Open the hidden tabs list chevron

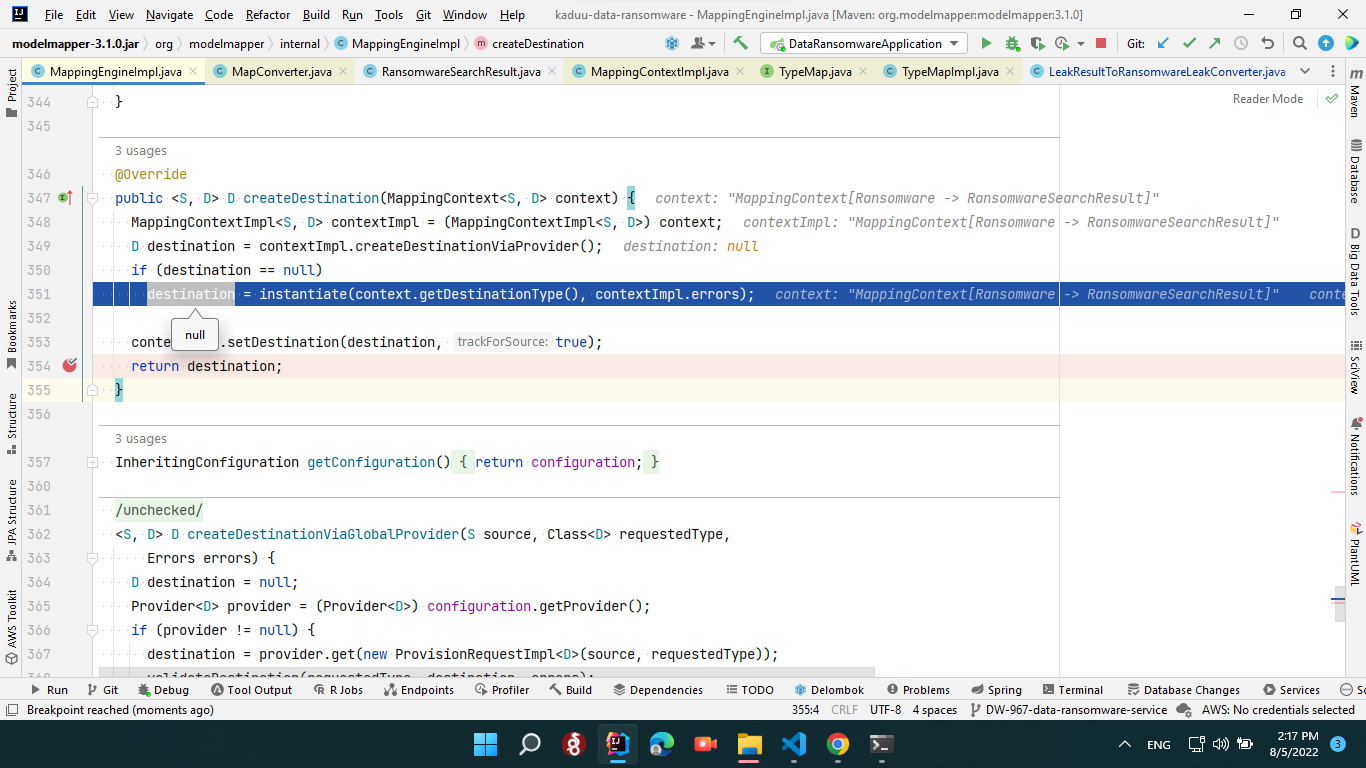tap(1305, 71)
